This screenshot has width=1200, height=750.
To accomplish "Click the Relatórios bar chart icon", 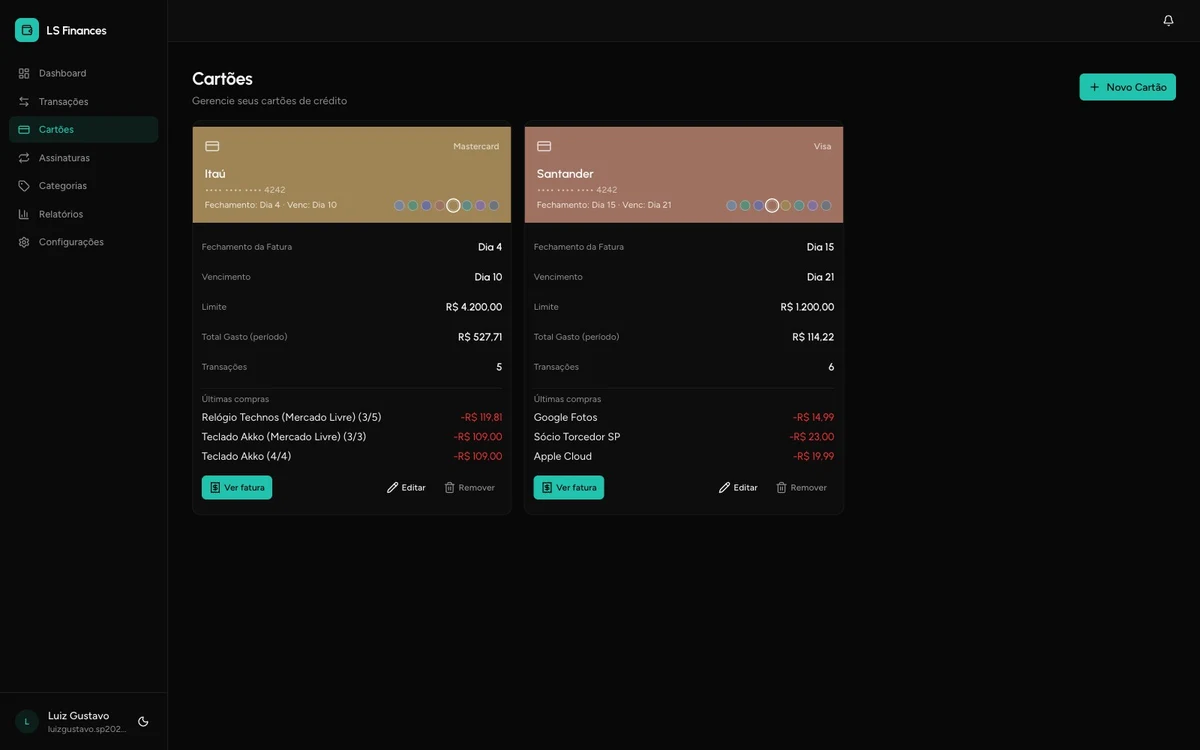I will (24, 214).
